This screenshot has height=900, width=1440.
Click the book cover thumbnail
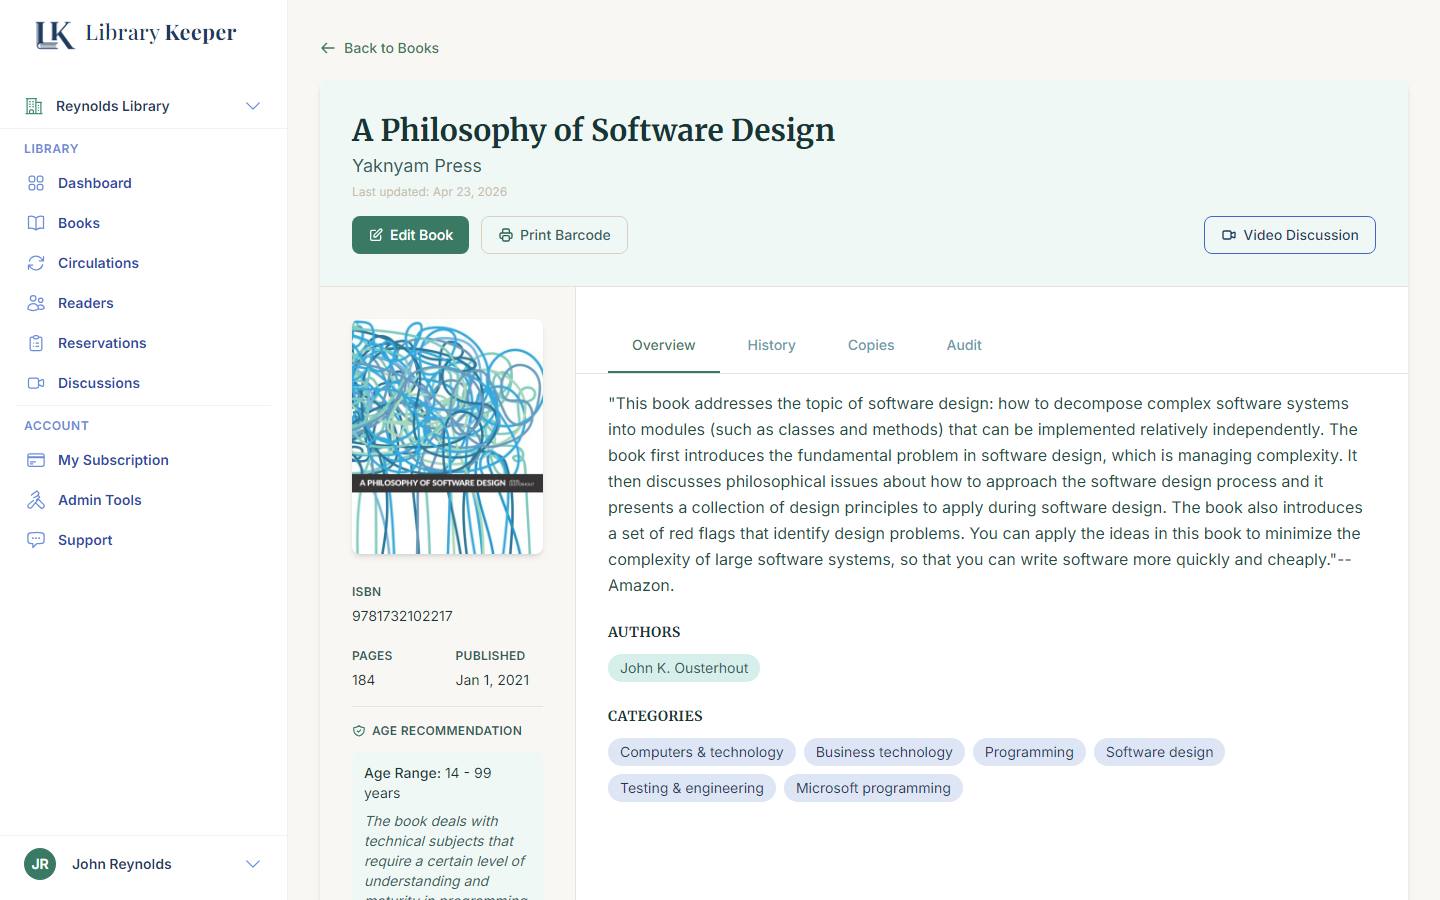coord(447,437)
